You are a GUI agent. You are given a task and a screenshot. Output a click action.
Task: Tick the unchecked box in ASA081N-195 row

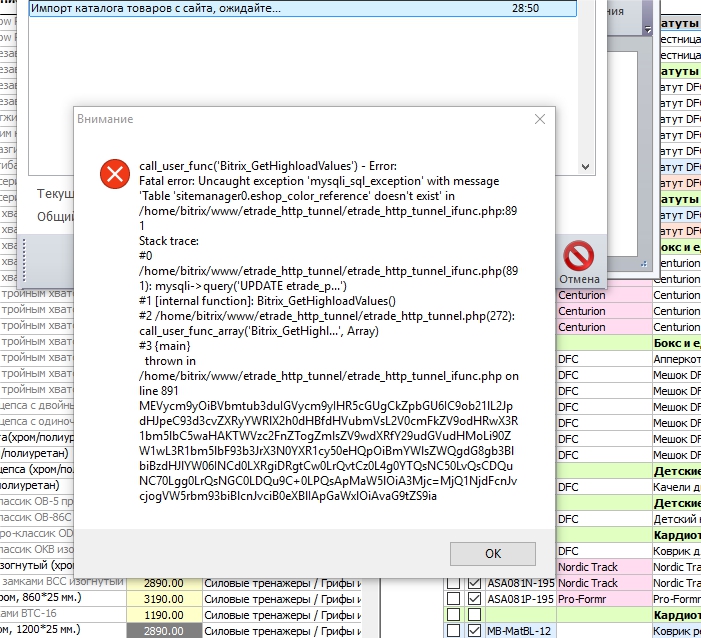(453, 583)
